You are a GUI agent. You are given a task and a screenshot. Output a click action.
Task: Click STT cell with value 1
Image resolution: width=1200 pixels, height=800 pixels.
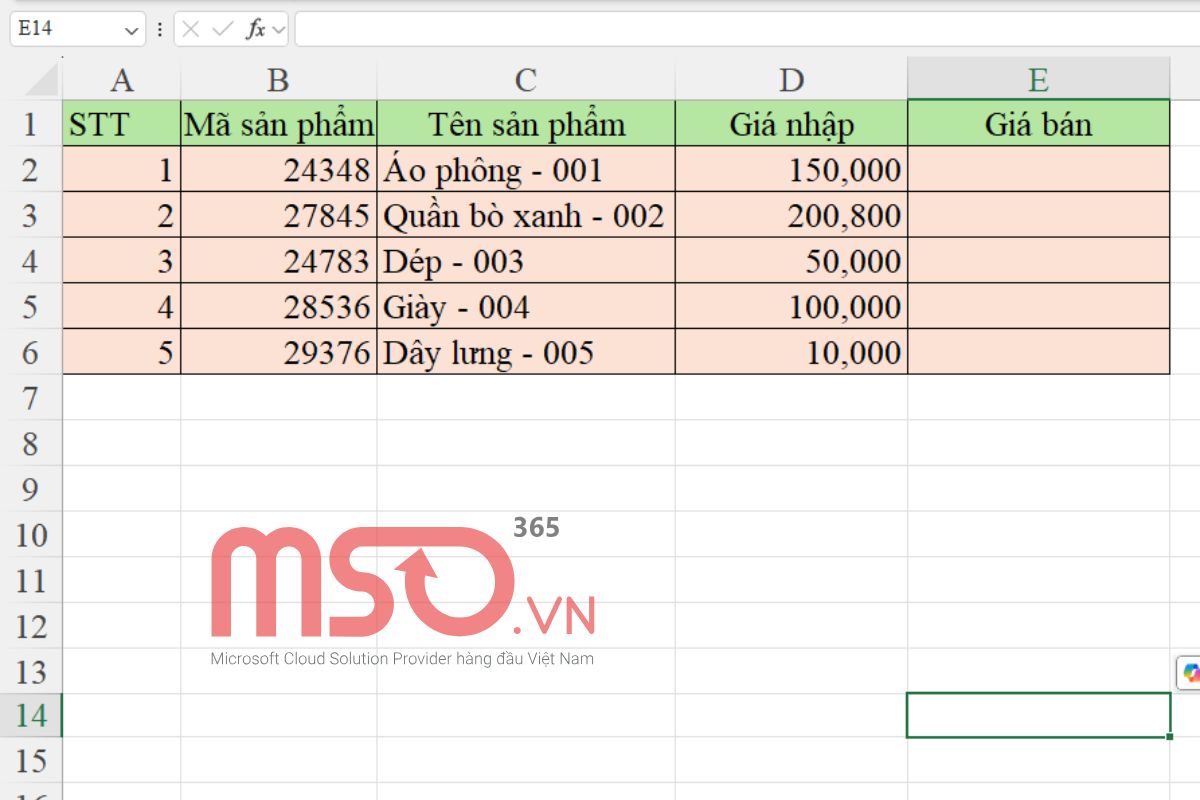pyautogui.click(x=121, y=170)
